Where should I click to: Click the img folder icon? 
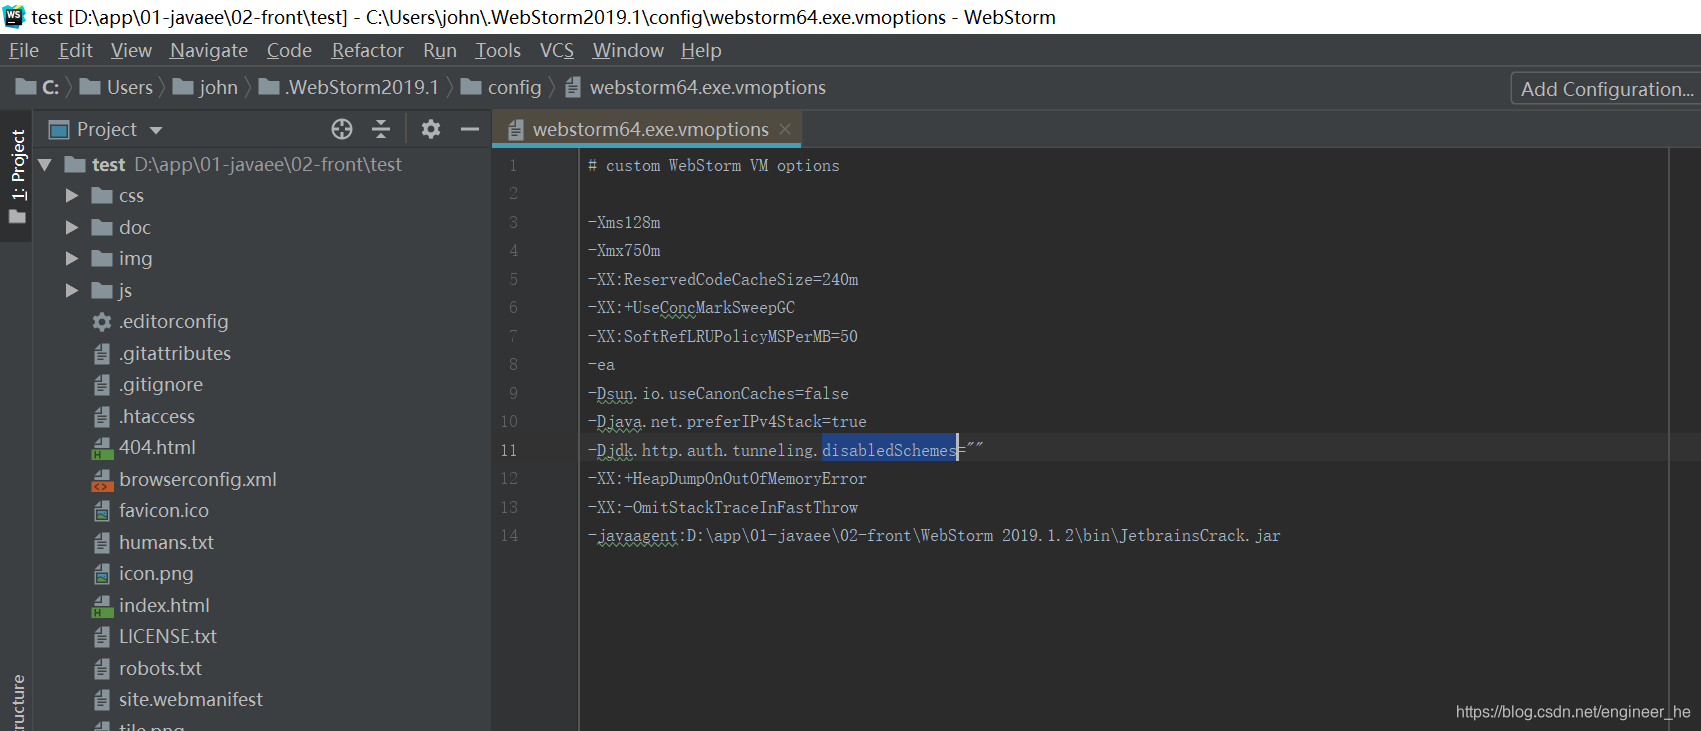pyautogui.click(x=102, y=259)
